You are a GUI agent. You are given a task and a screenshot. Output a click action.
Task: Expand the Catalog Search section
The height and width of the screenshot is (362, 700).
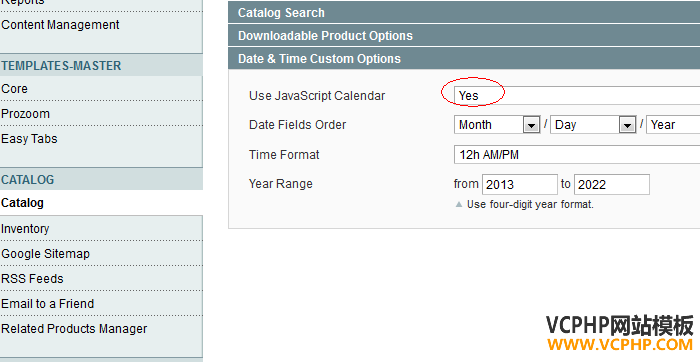pos(464,12)
